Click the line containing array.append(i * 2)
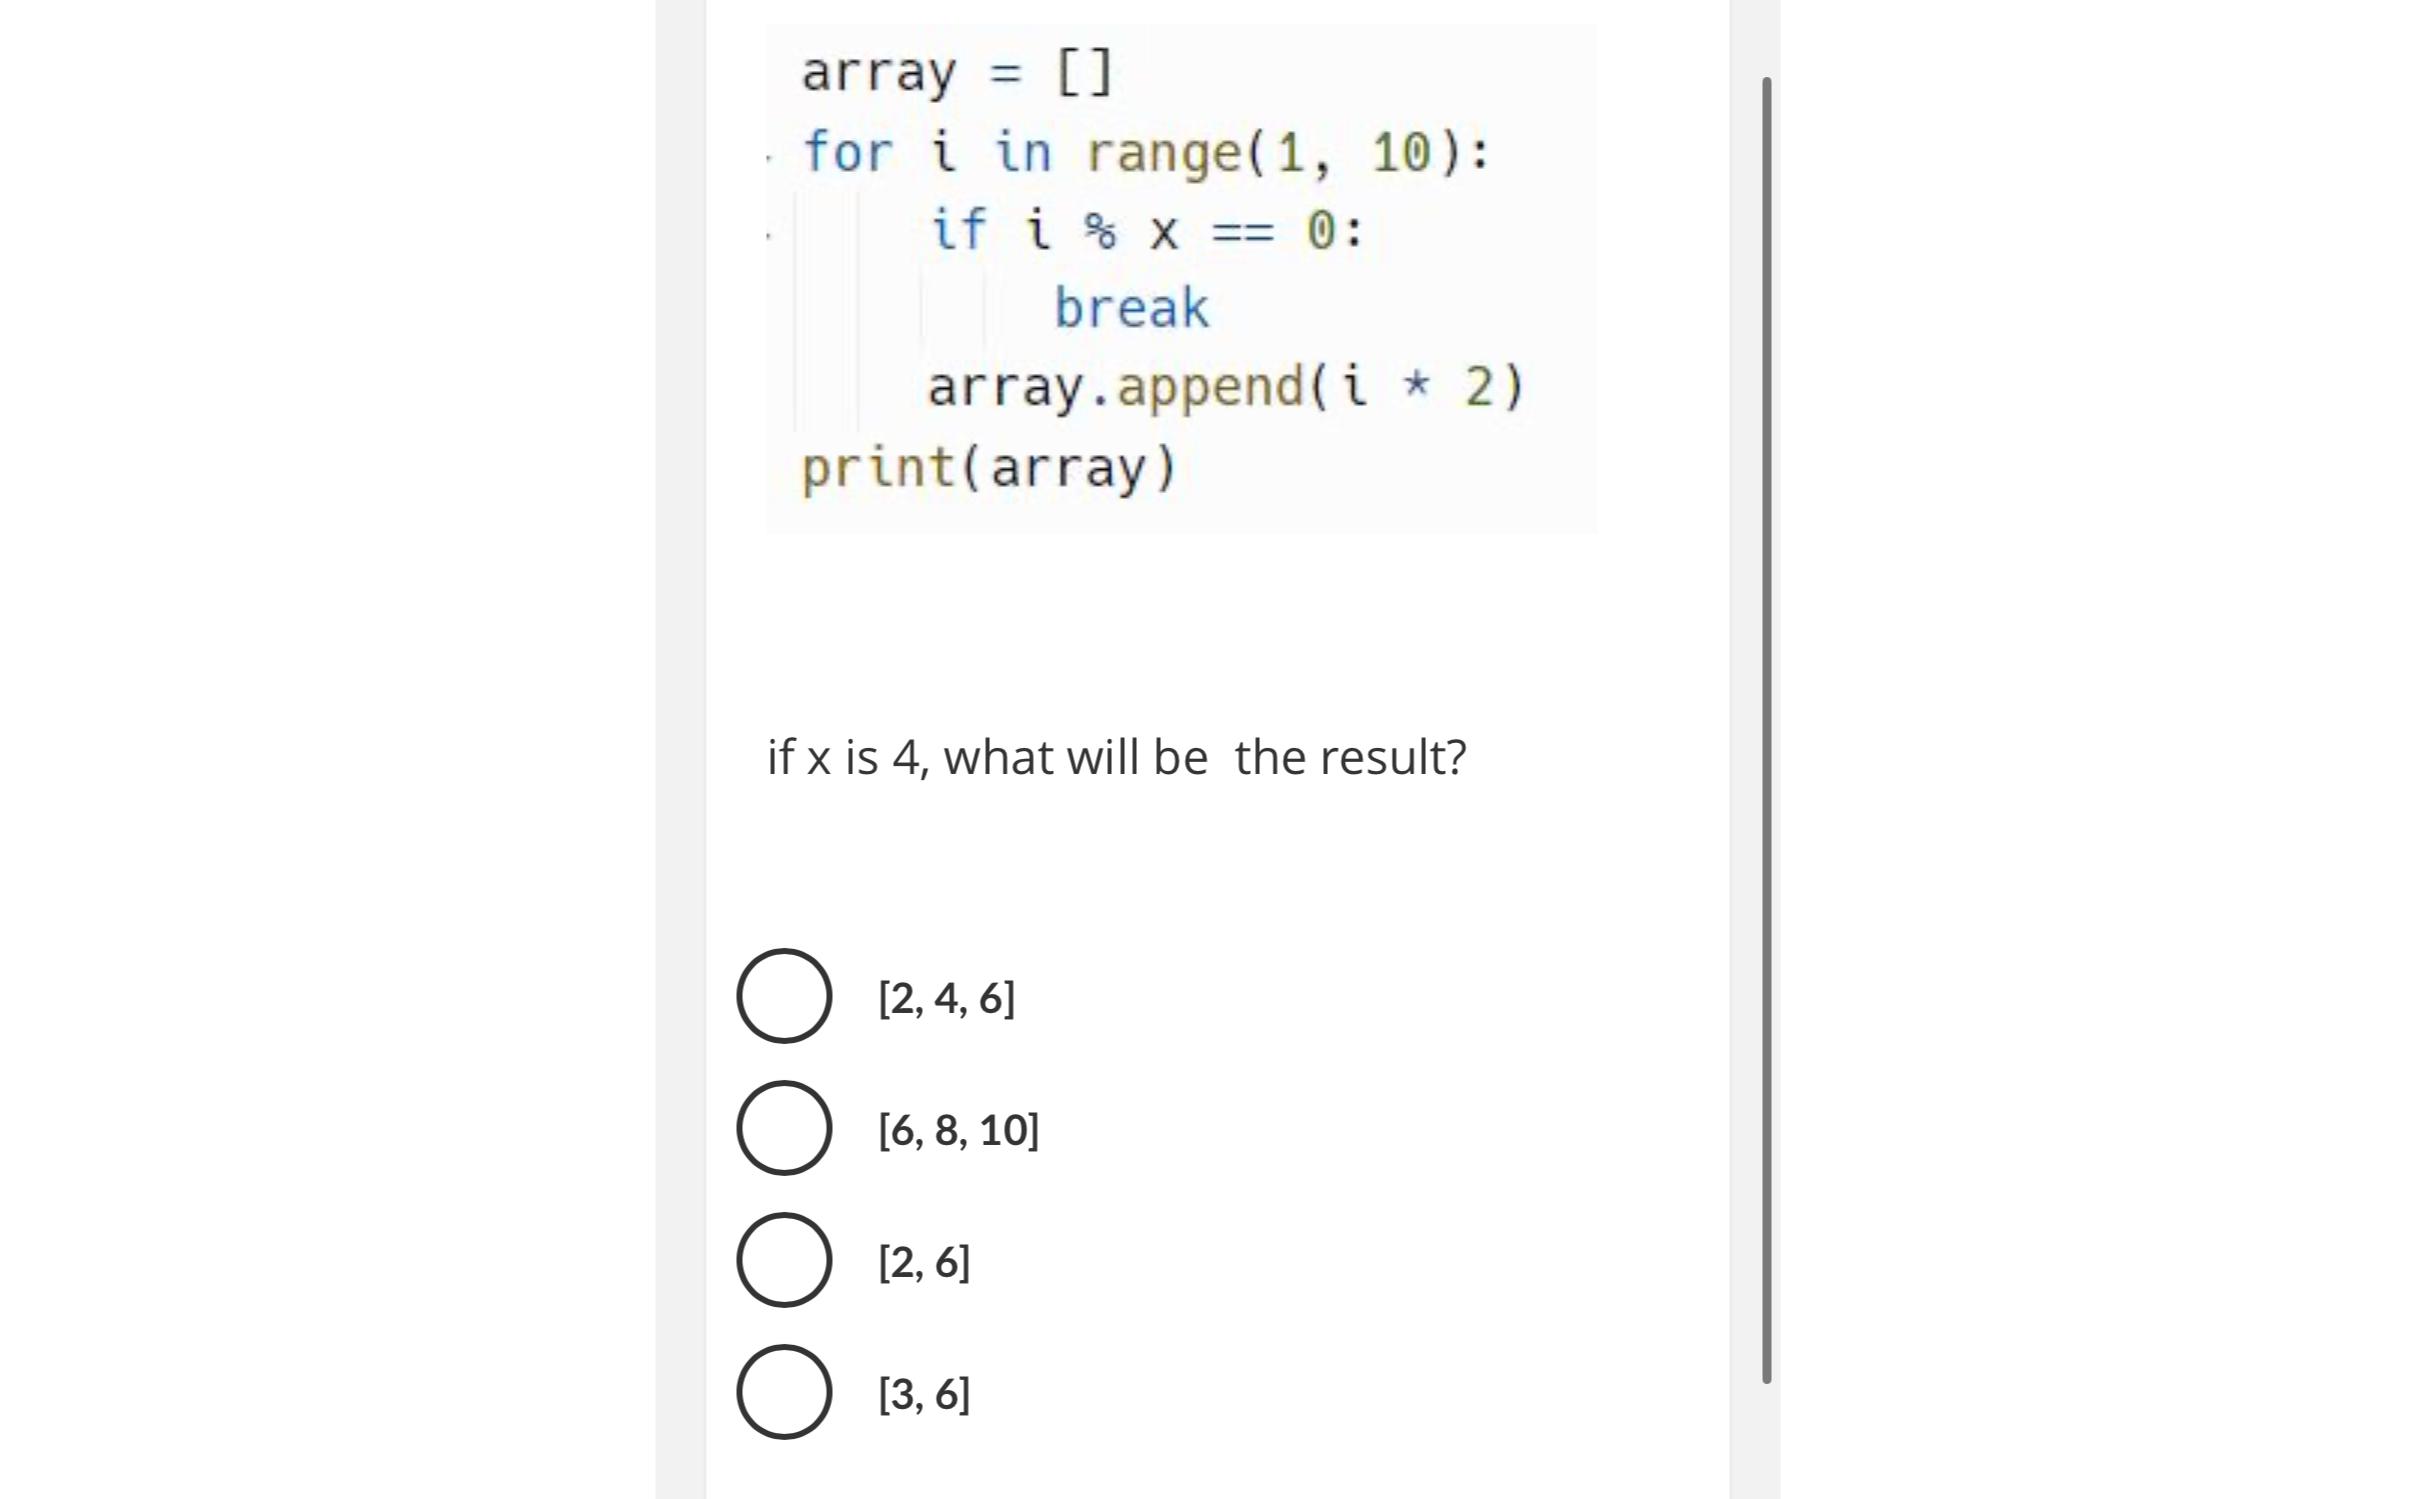 coord(1224,387)
